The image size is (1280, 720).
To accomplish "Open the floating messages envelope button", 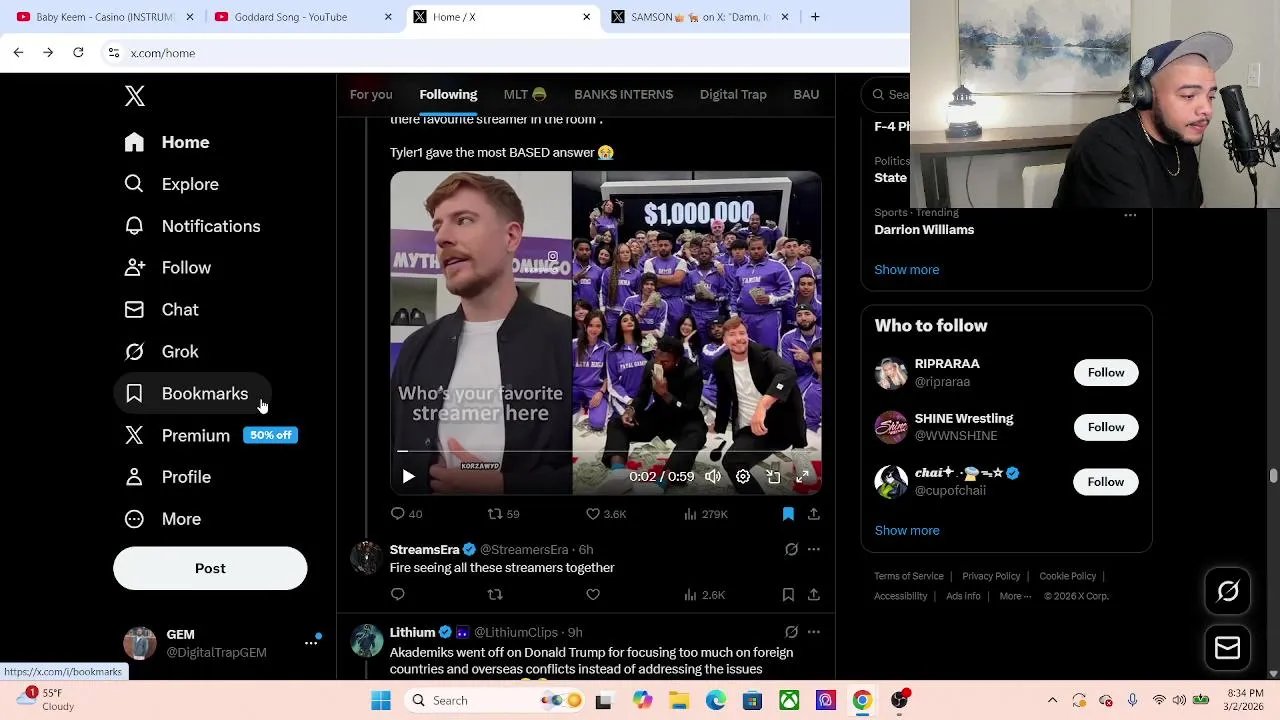I will 1228,648.
